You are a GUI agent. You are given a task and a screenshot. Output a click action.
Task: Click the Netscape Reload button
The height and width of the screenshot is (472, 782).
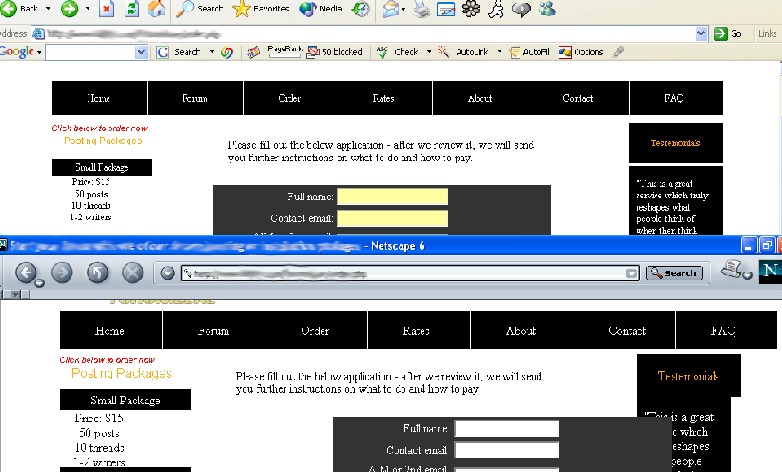coord(98,272)
